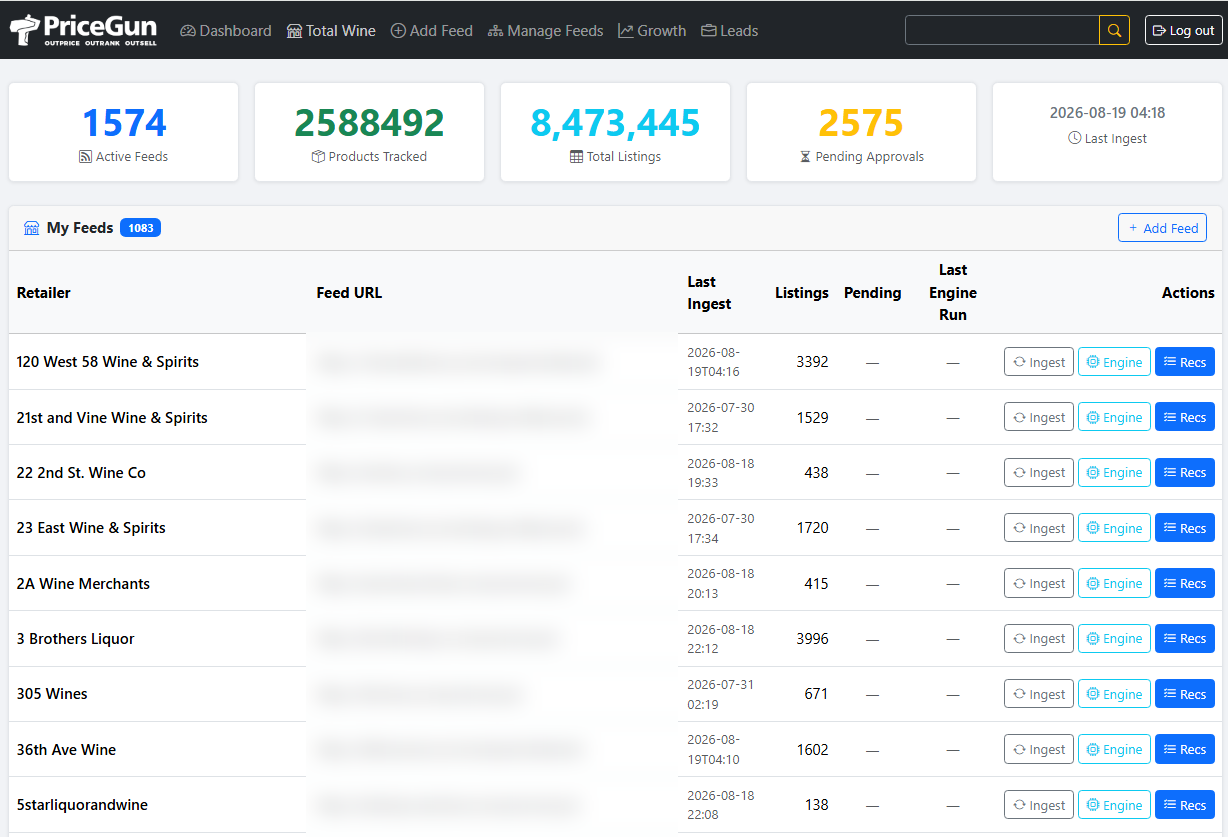Click the Total Listings 8,473,445 value

click(x=615, y=123)
